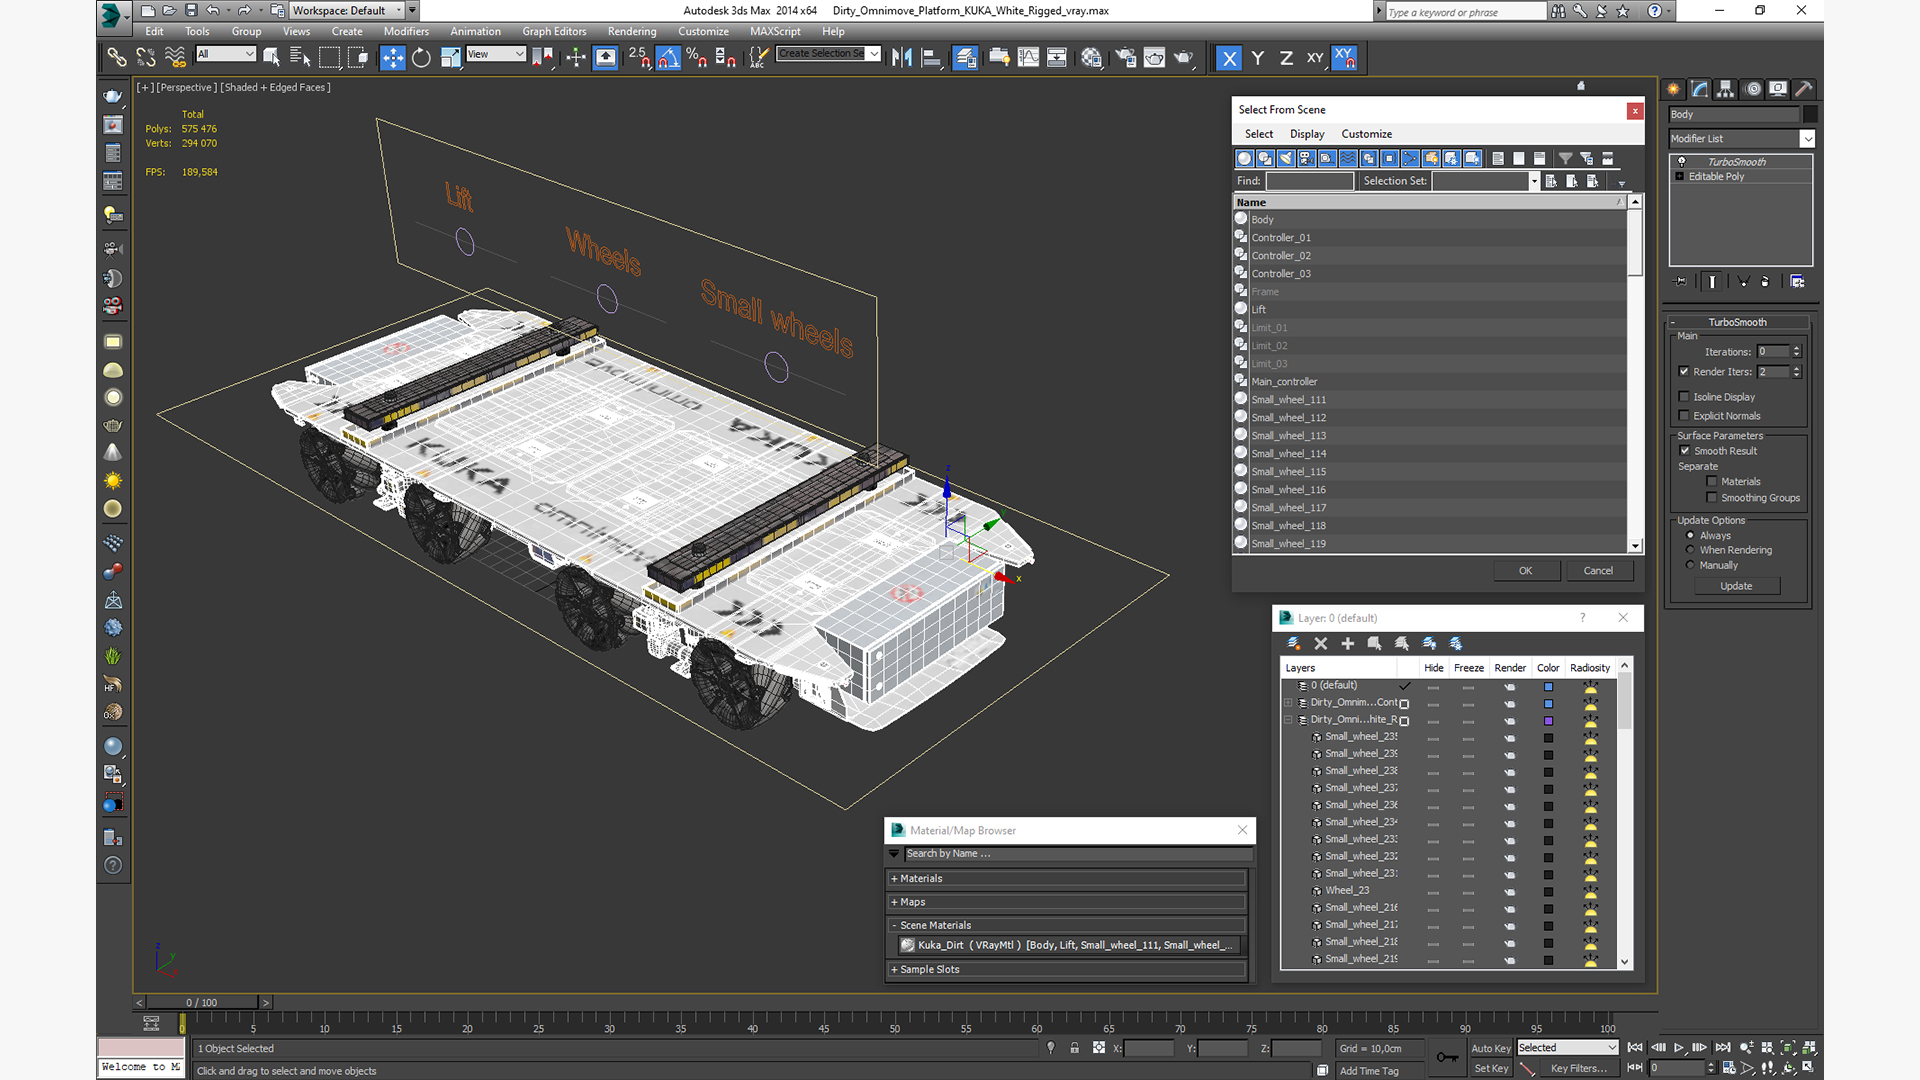The height and width of the screenshot is (1080, 1920).
Task: Open the Hierarchy command panel tab
Action: [x=1725, y=89]
